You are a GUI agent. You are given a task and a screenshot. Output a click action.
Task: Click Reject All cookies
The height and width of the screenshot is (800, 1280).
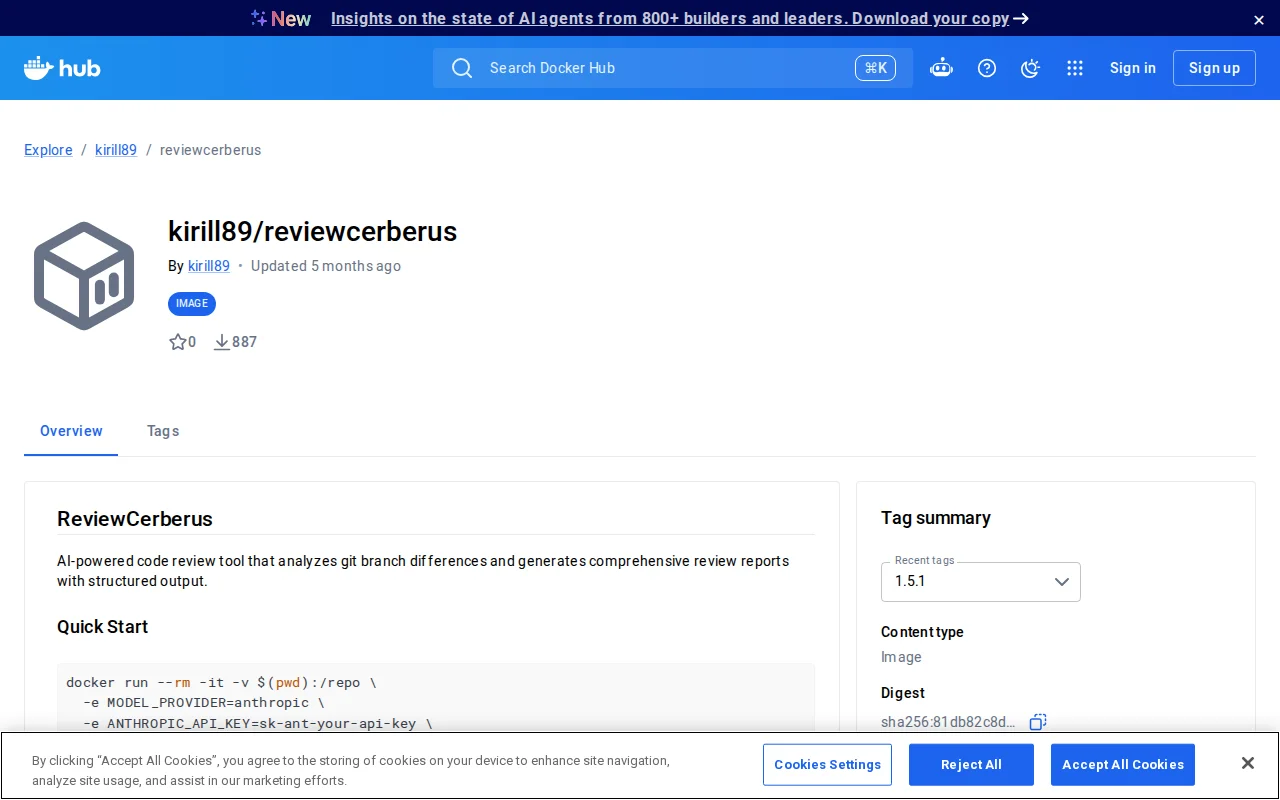[971, 765]
